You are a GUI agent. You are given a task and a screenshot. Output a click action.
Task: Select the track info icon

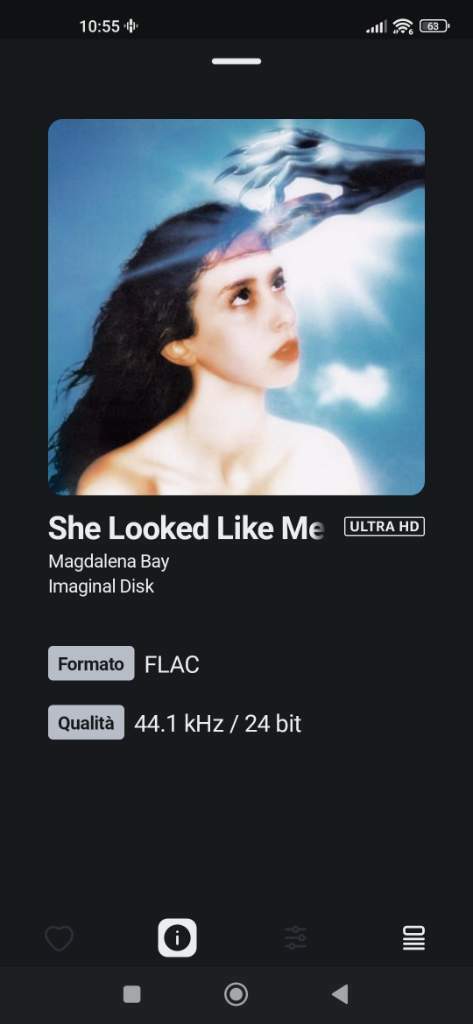177,938
